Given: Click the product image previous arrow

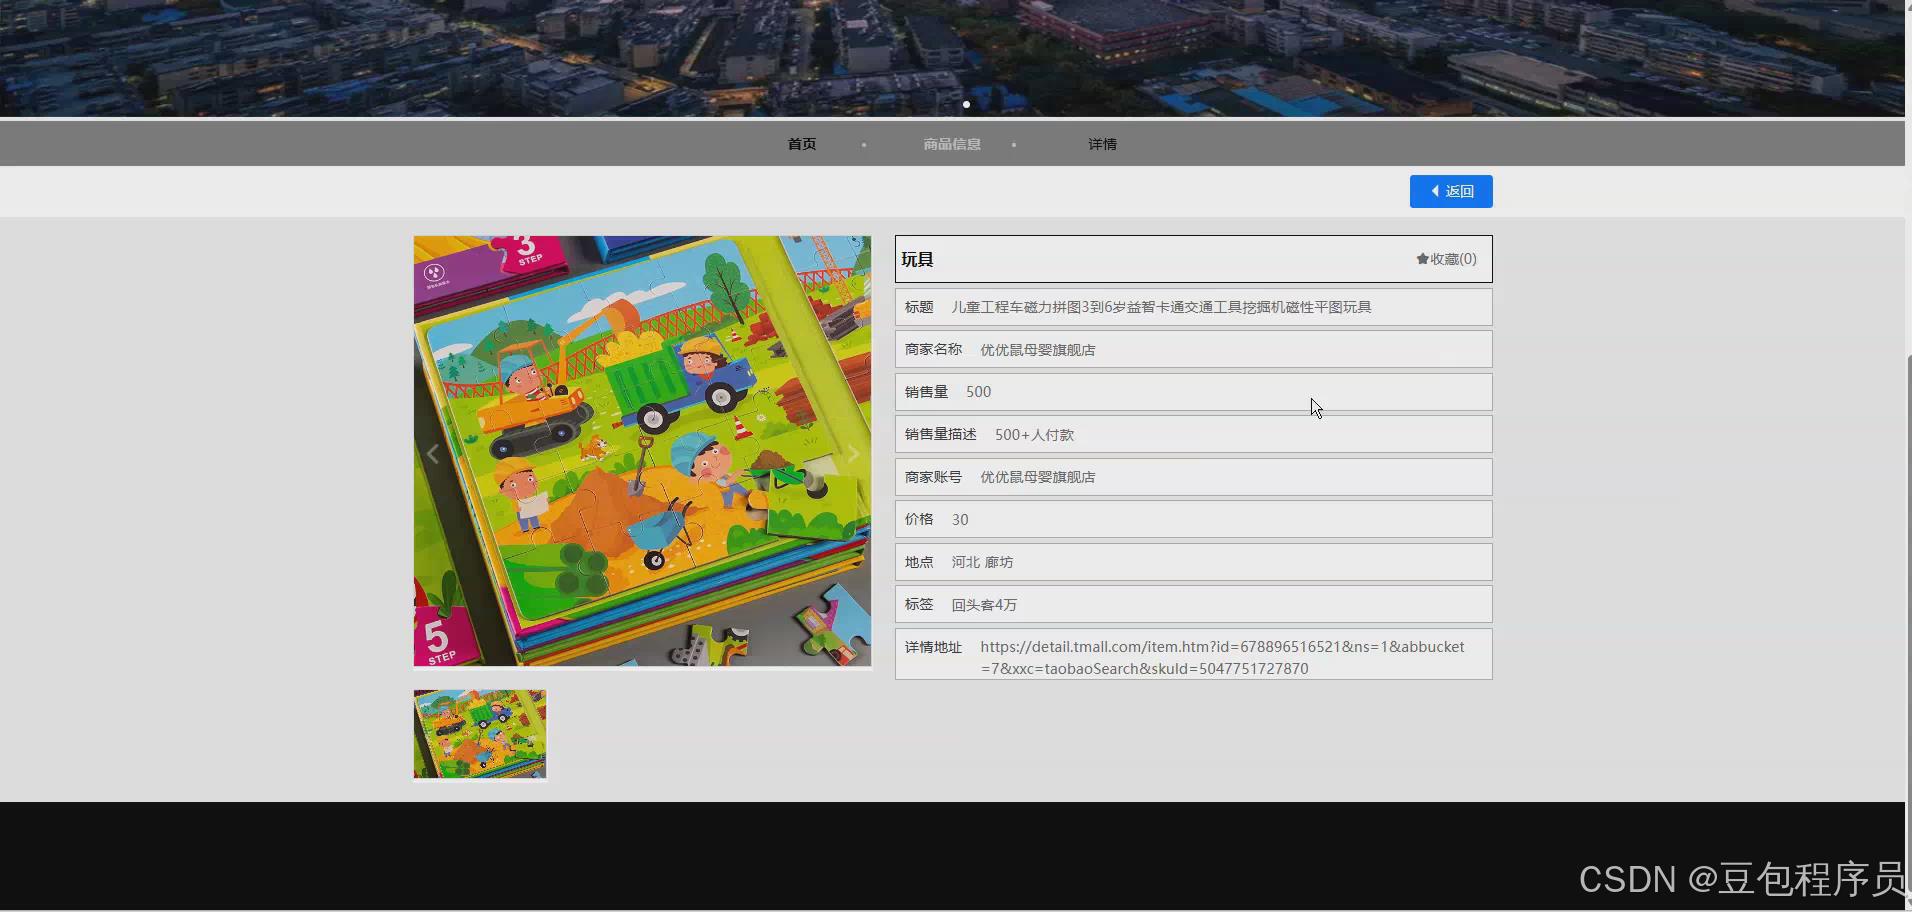Looking at the screenshot, I should 433,453.
